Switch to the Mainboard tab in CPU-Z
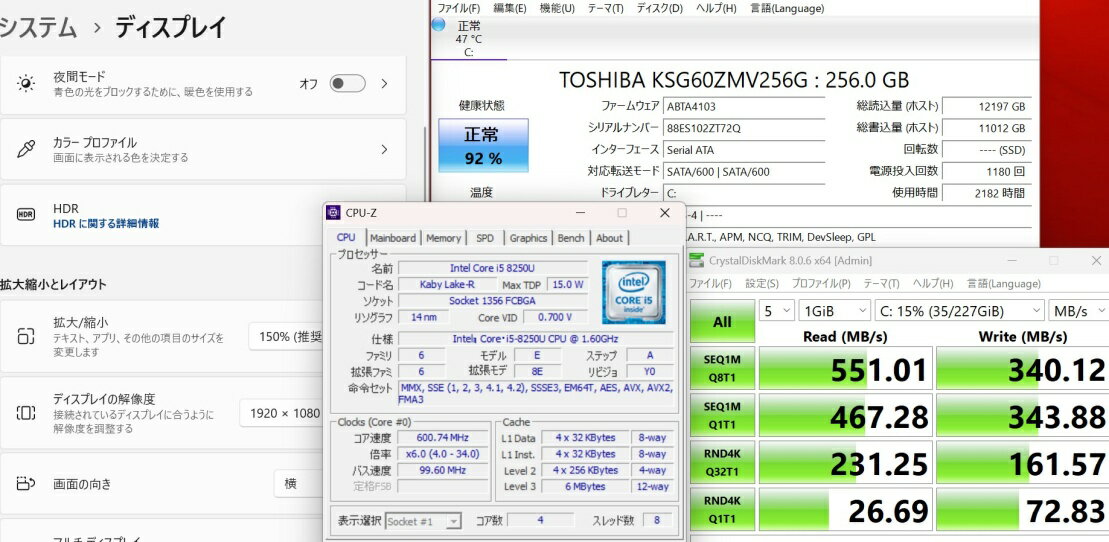The image size is (1109, 542). [392, 238]
